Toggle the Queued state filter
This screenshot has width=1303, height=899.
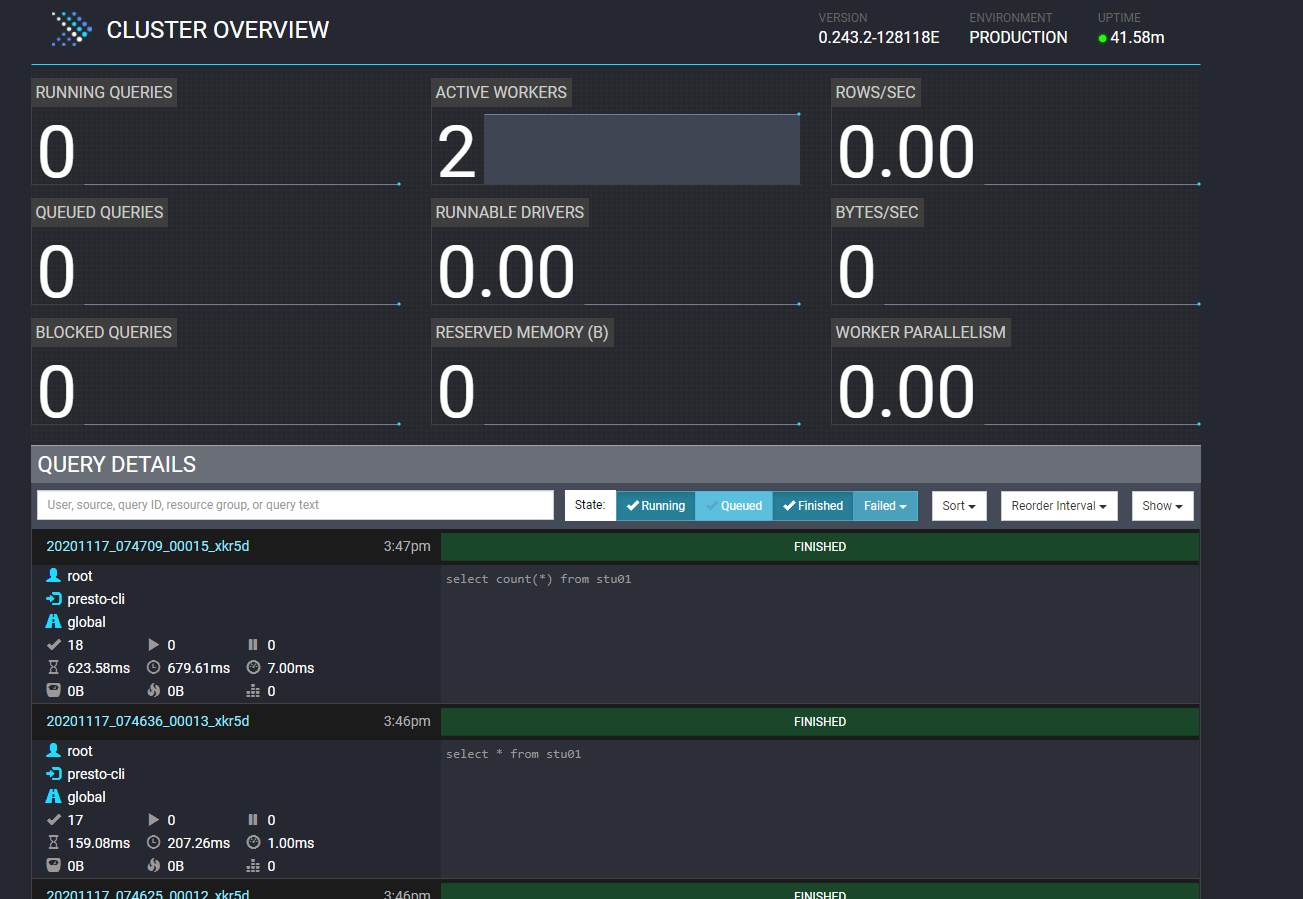[x=734, y=506]
